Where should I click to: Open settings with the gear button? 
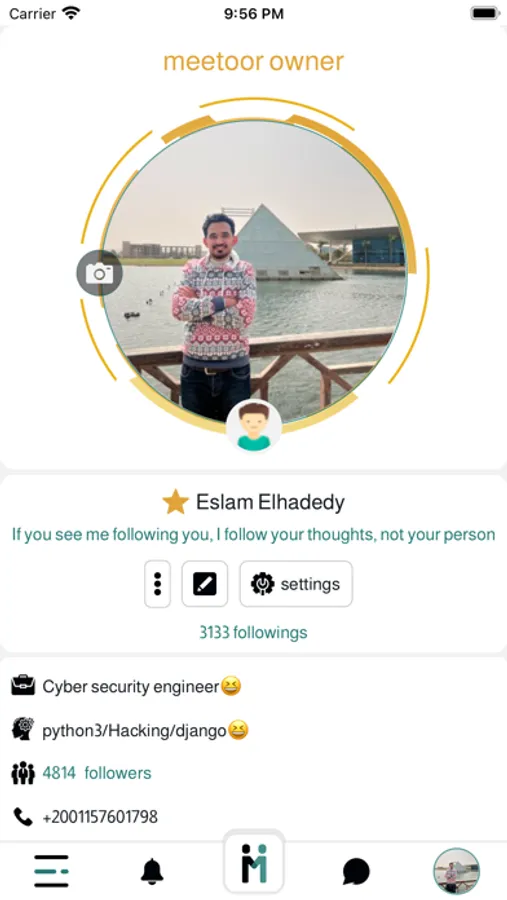click(x=296, y=584)
